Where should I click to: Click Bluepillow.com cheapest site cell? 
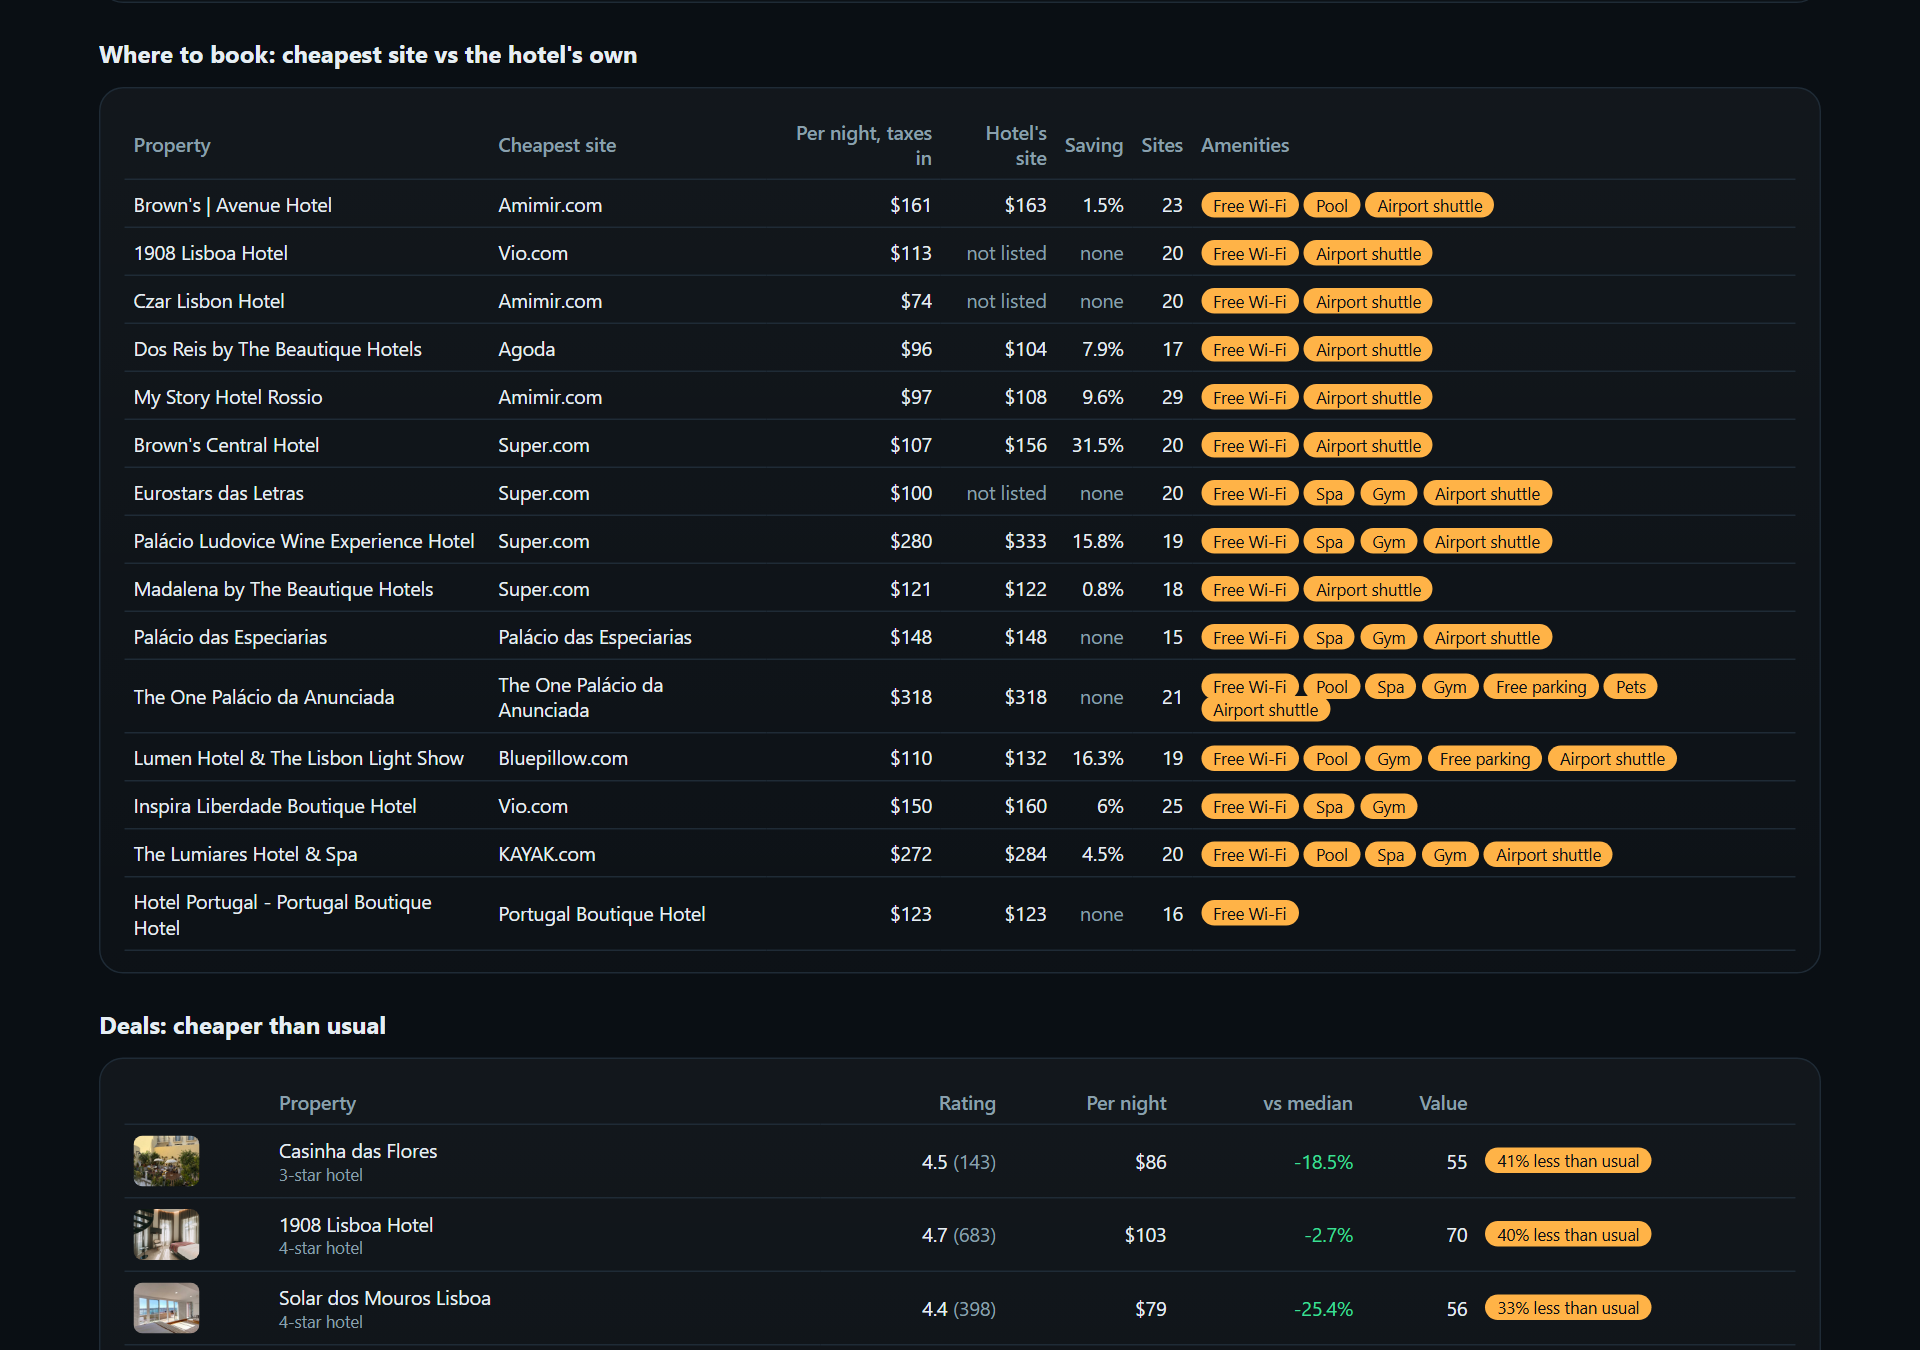563,758
